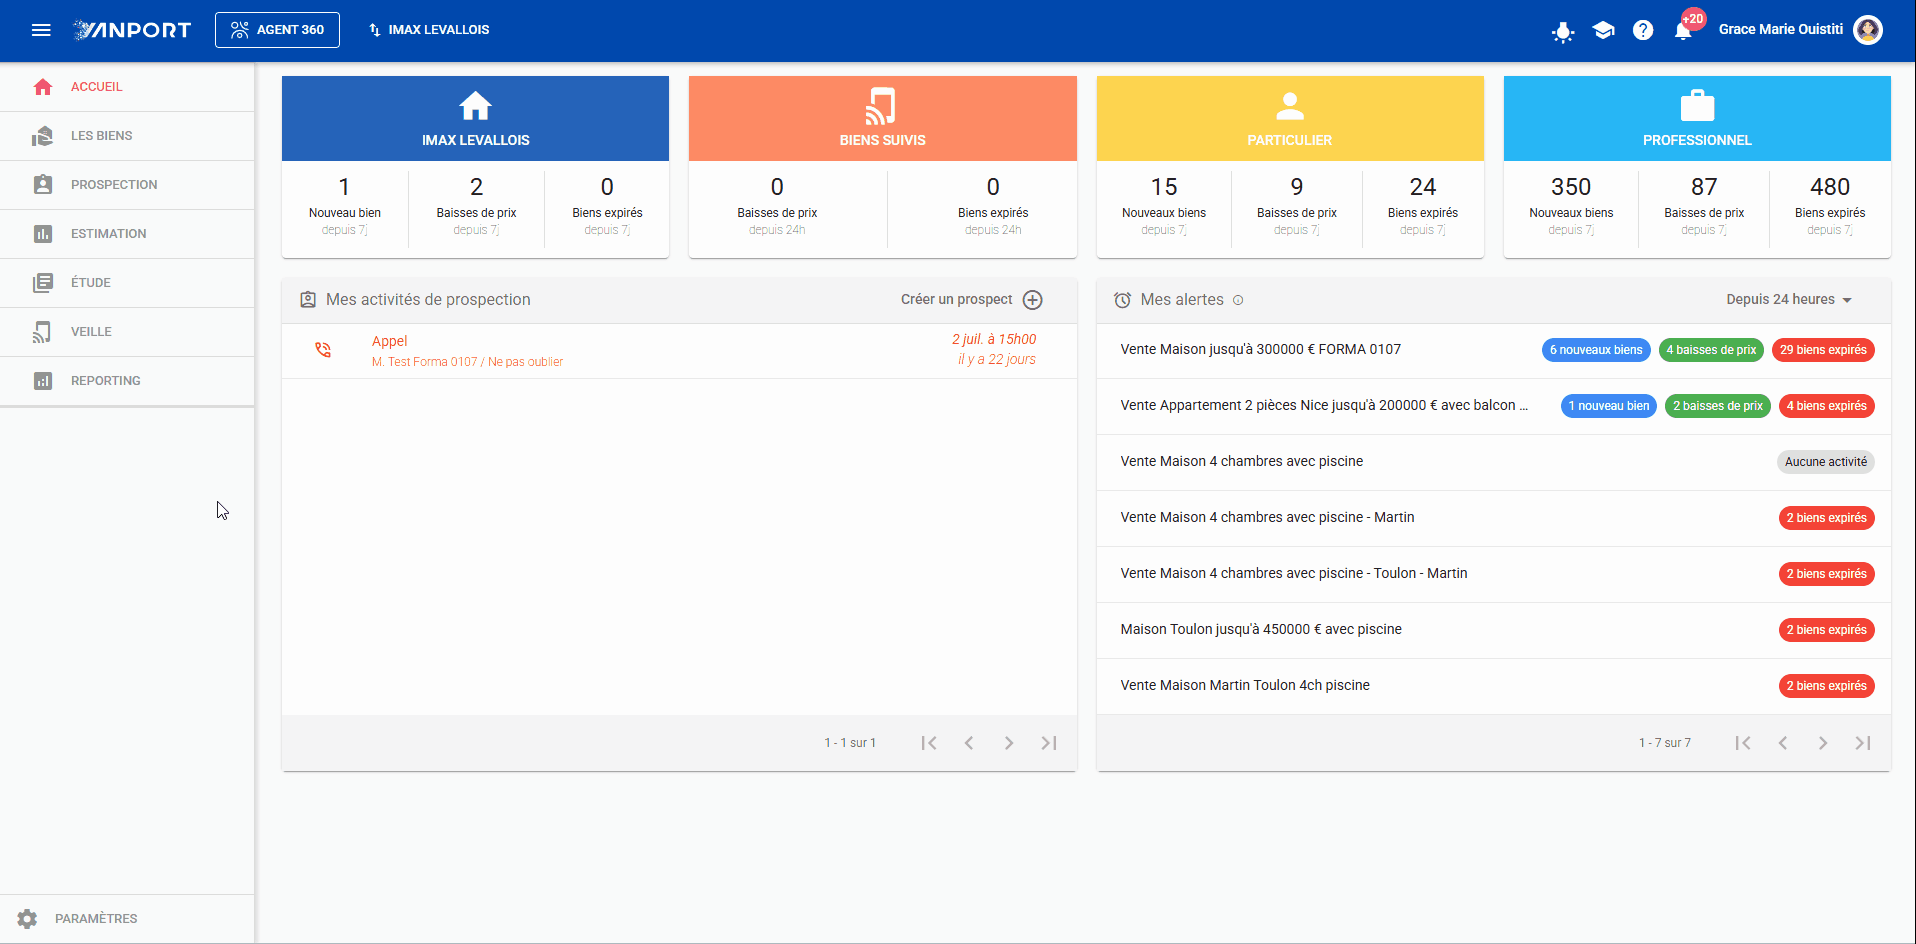Toggle the lightbulb theme icon
Screen dimensions: 1916x944
(x=1563, y=31)
